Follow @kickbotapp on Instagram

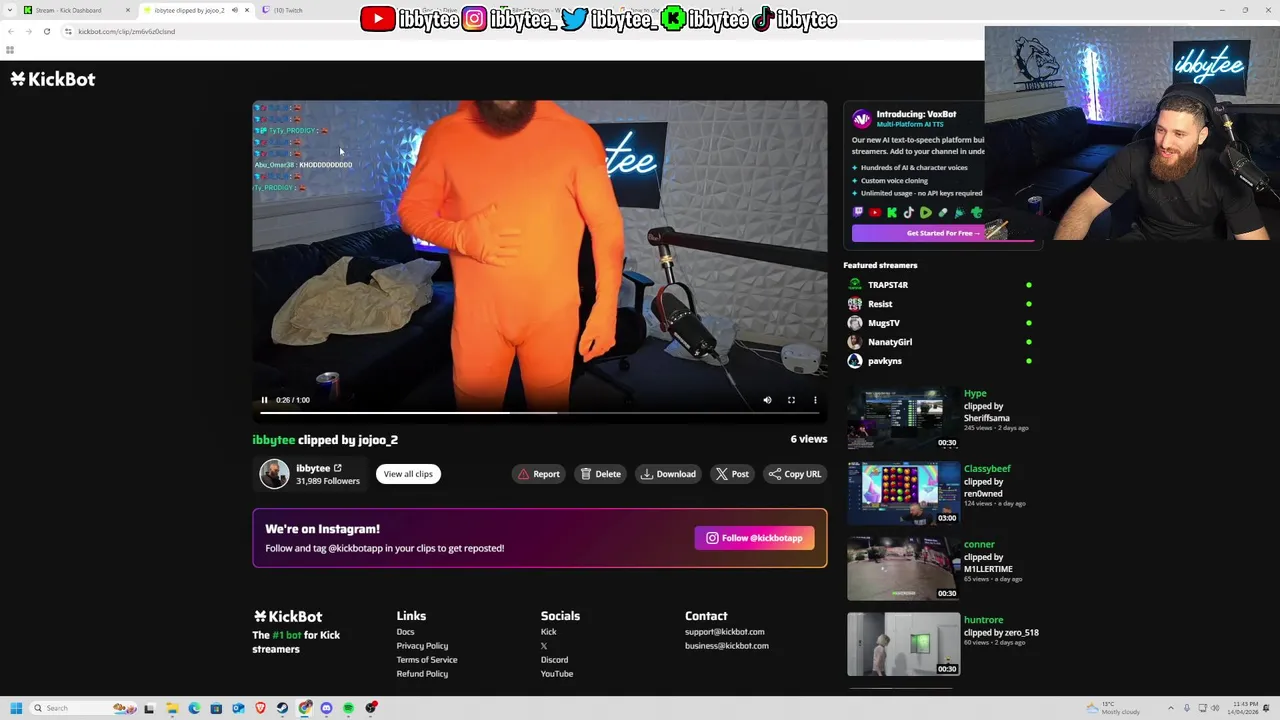(754, 538)
